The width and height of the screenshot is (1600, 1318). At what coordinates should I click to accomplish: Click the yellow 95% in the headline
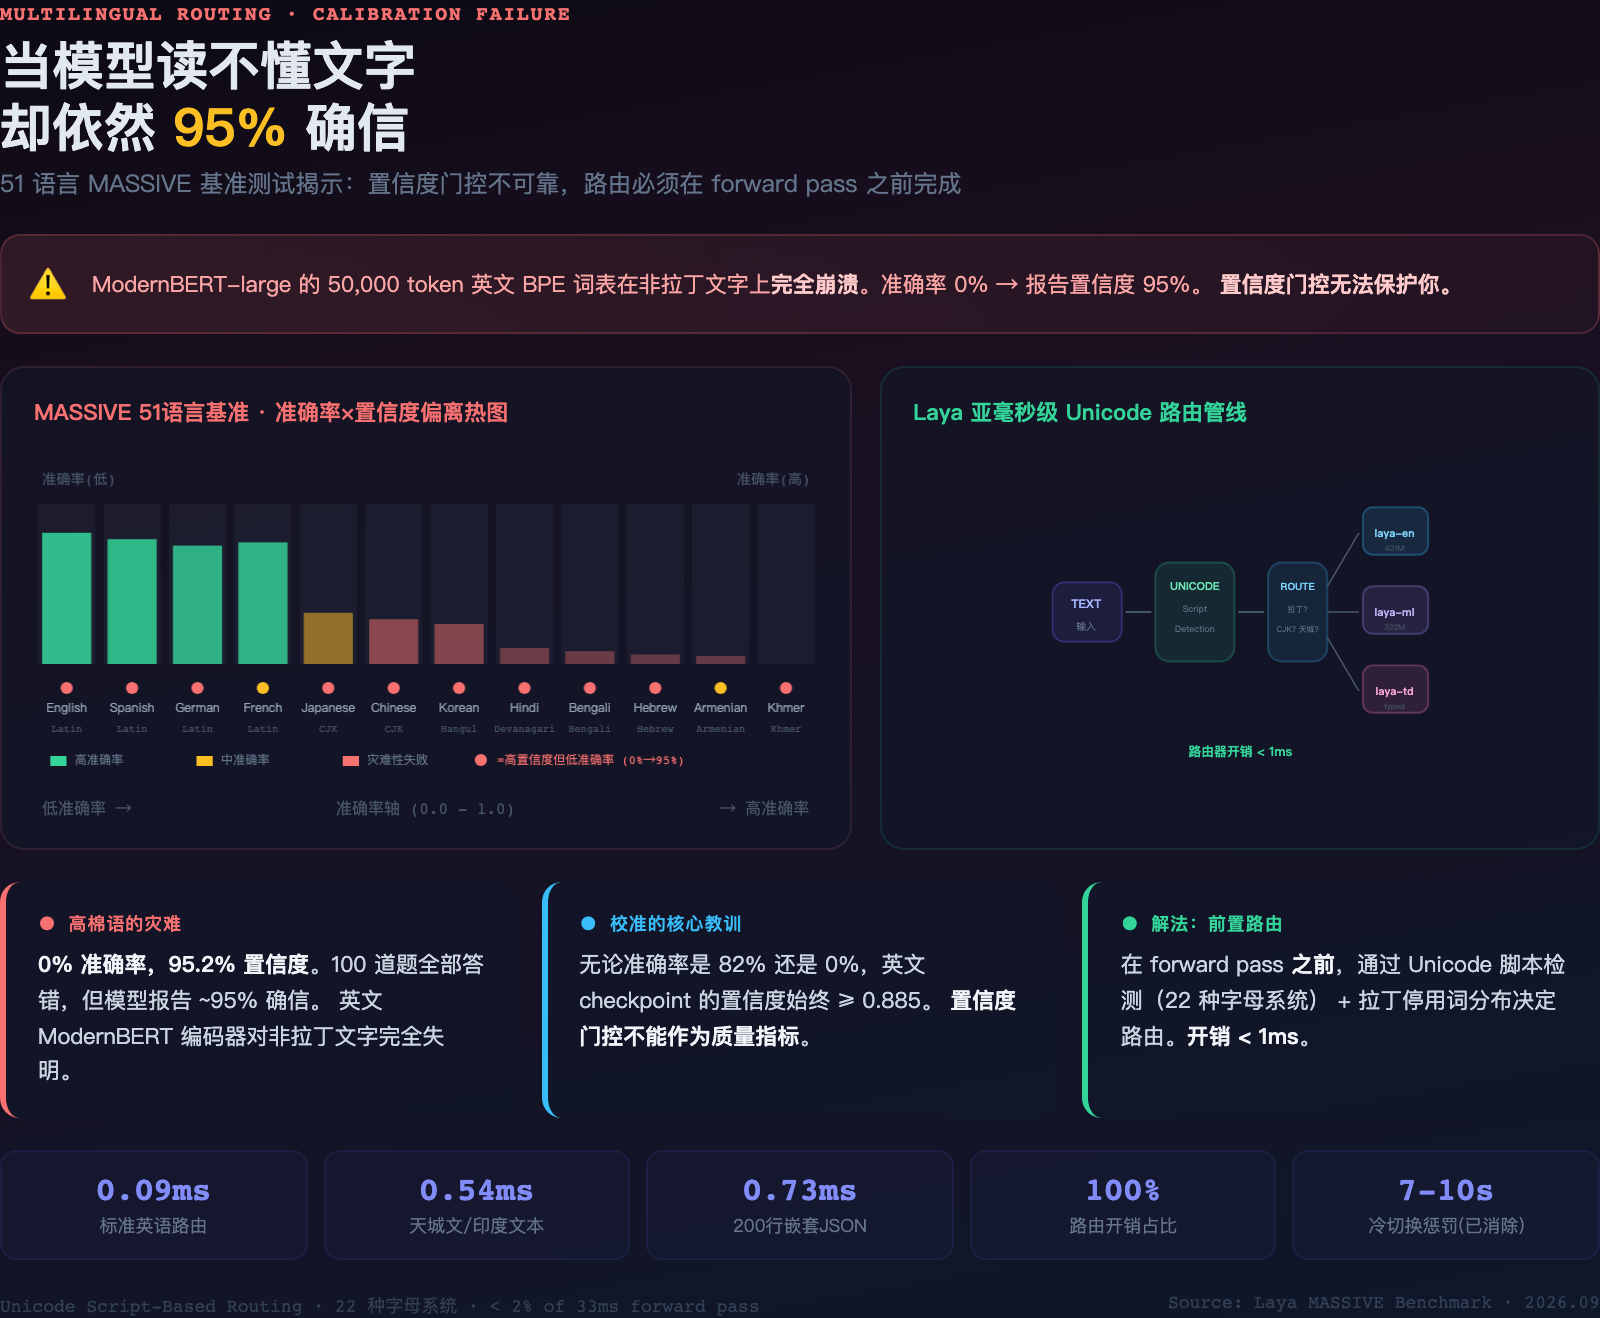tap(229, 128)
